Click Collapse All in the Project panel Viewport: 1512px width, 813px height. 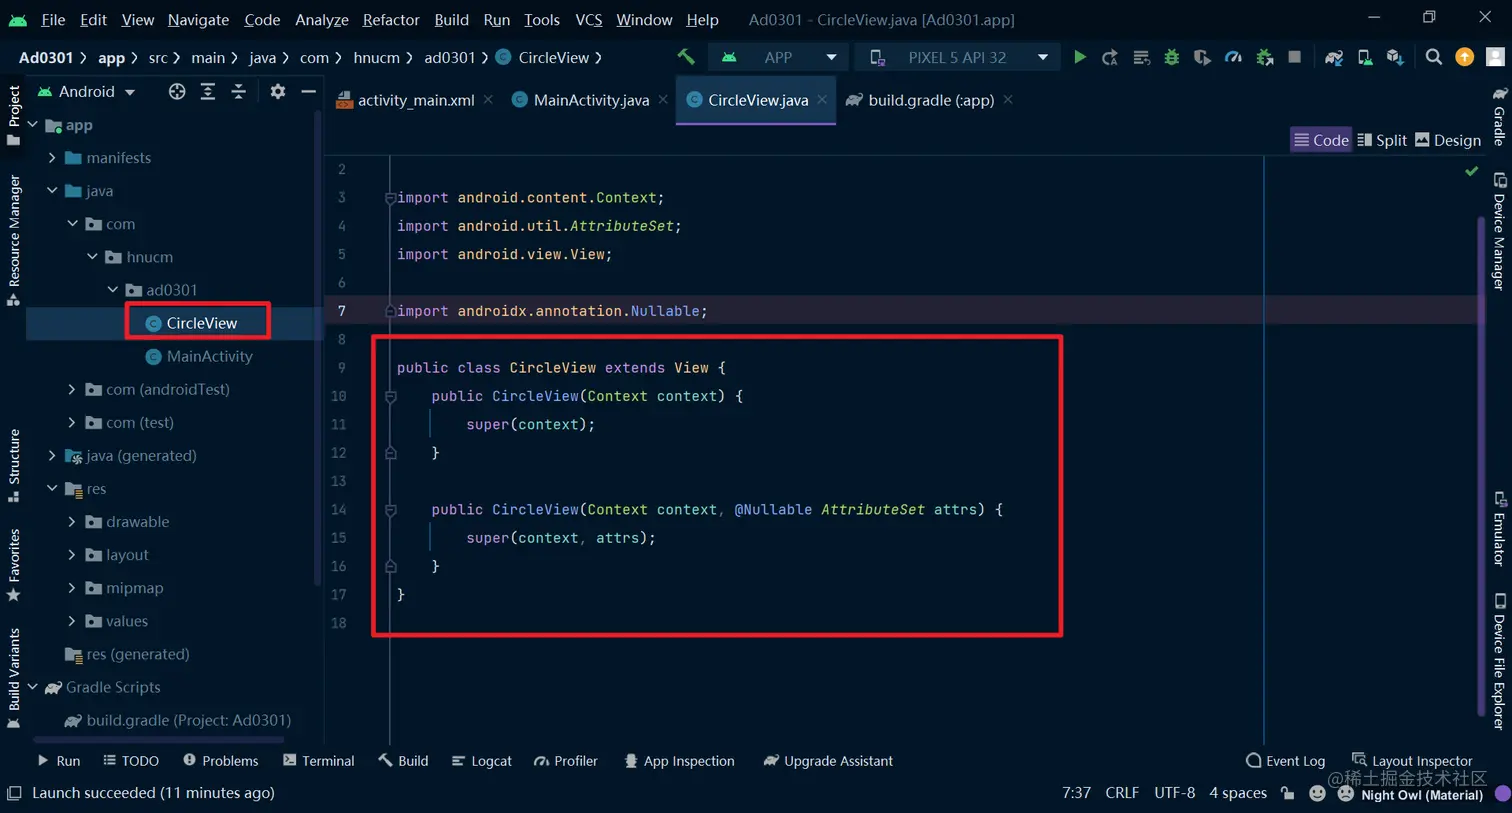[239, 91]
